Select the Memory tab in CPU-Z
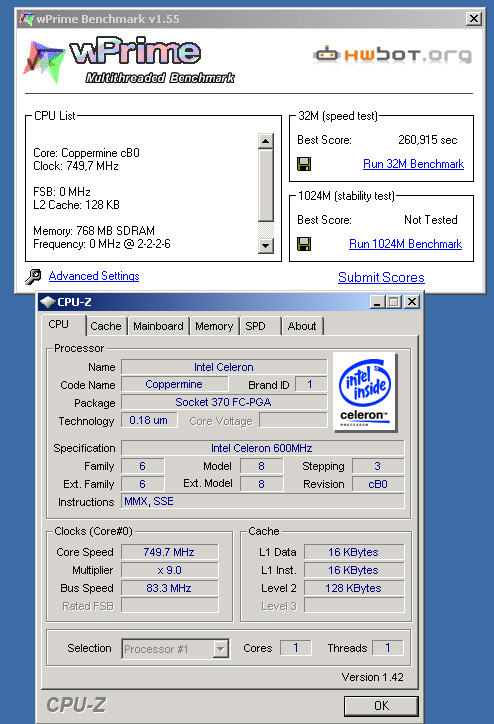Viewport: 494px width, 724px height. click(214, 326)
